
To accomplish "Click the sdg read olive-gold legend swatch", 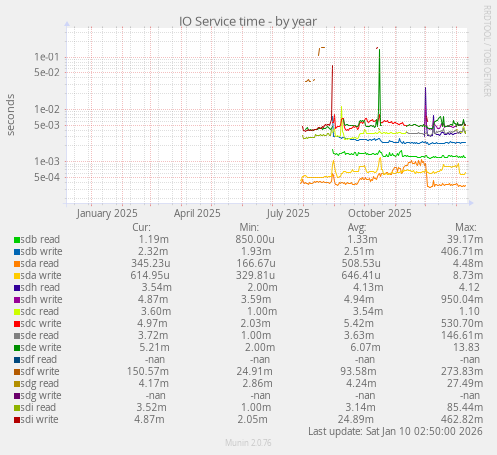I will [x=17, y=384].
